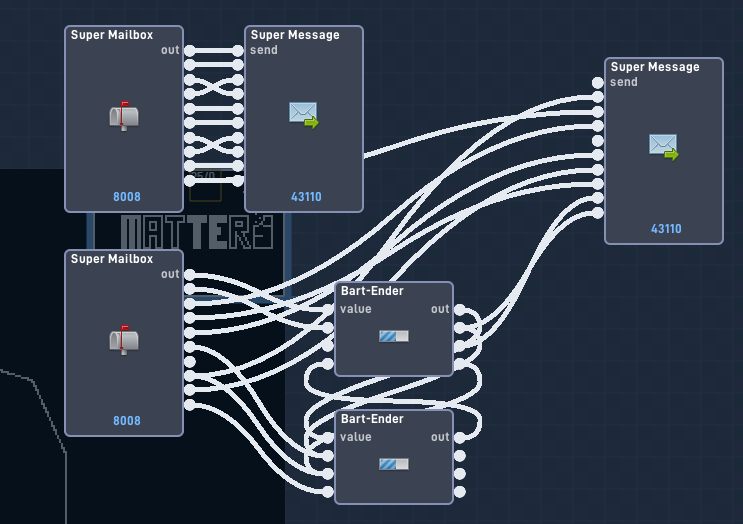Click the slider icon in upper Bart-Ender node

point(394,336)
